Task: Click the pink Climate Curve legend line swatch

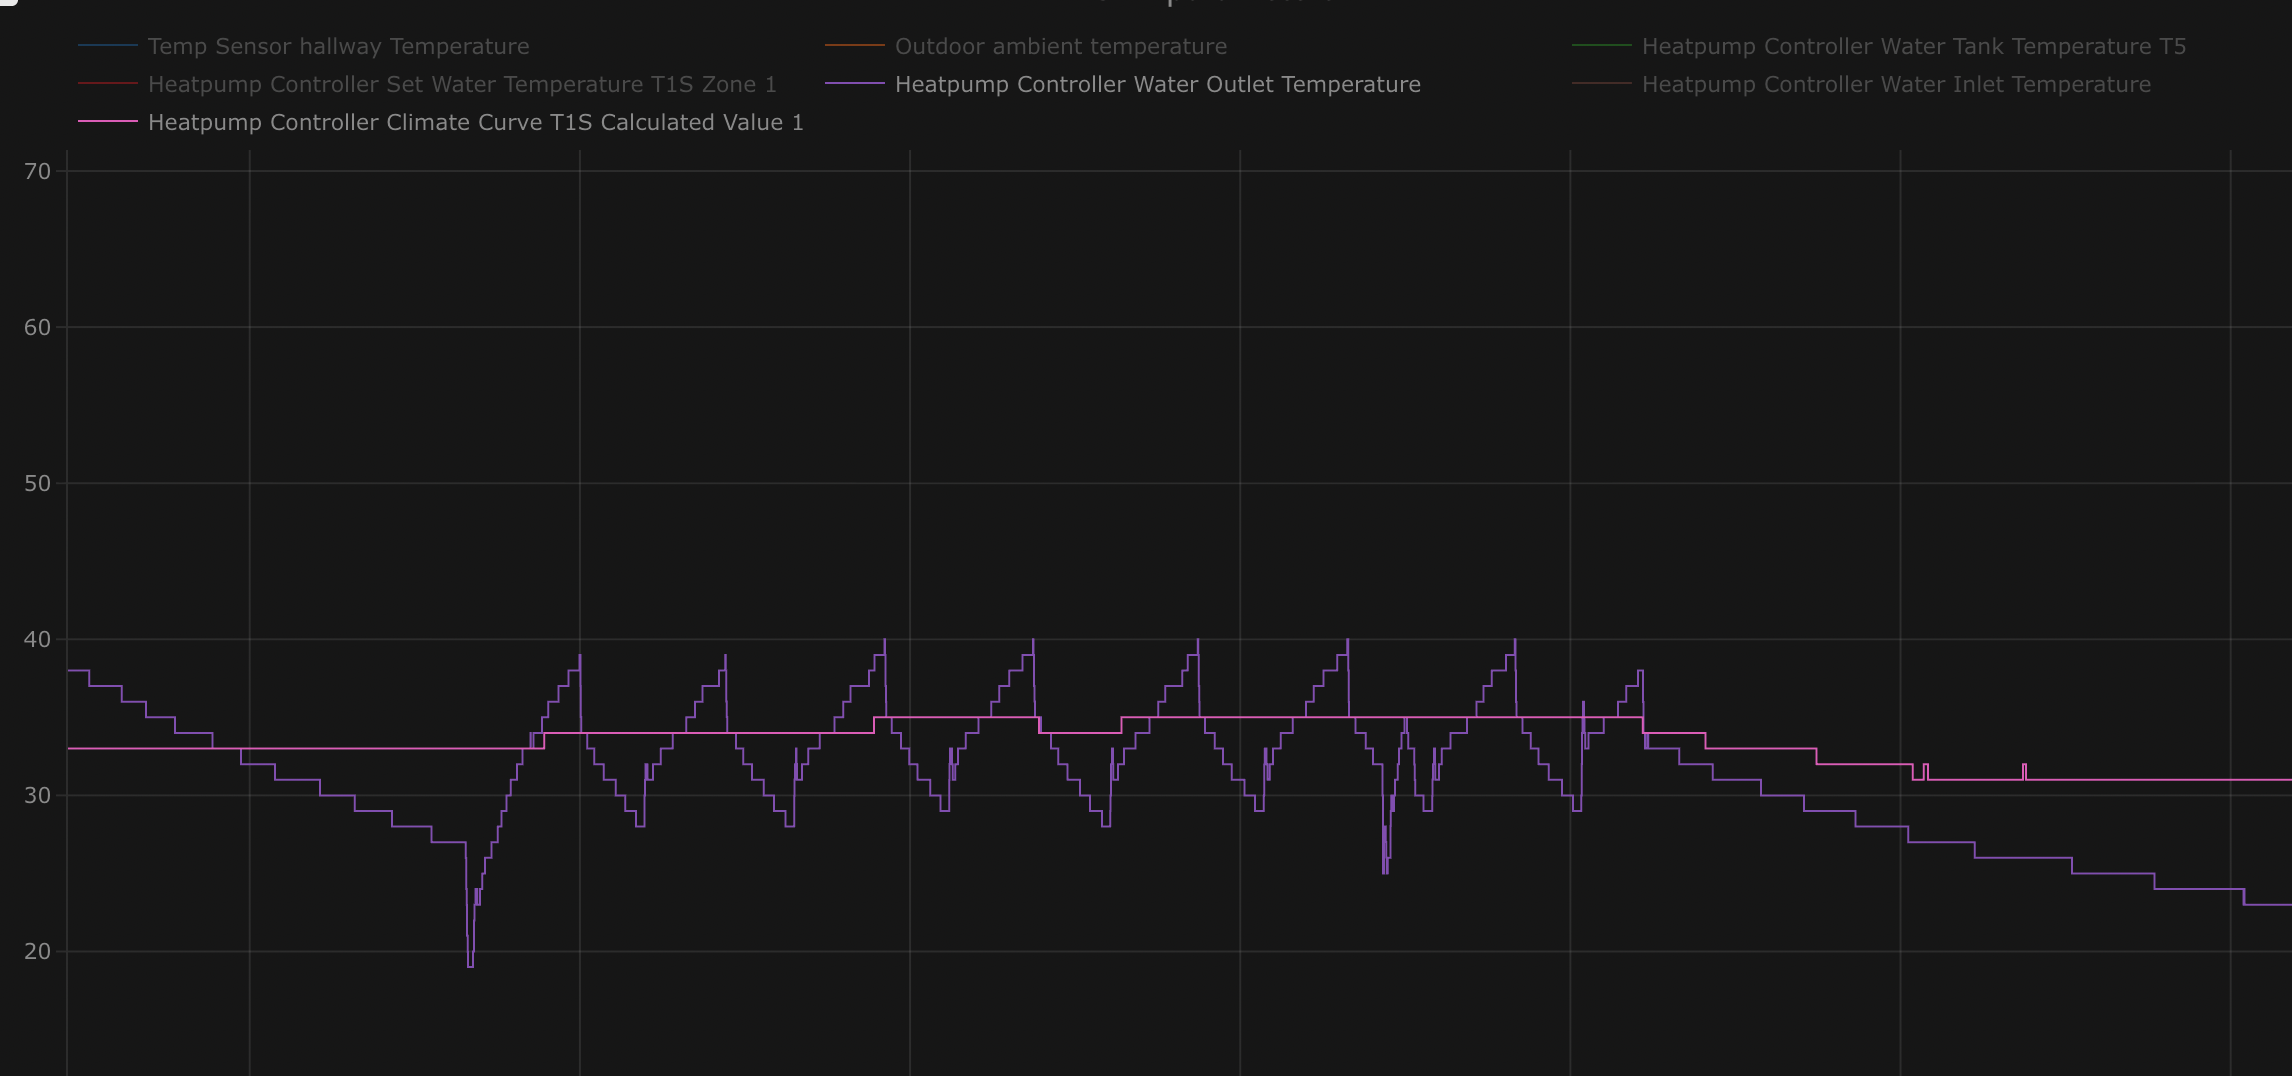Action: coord(108,122)
